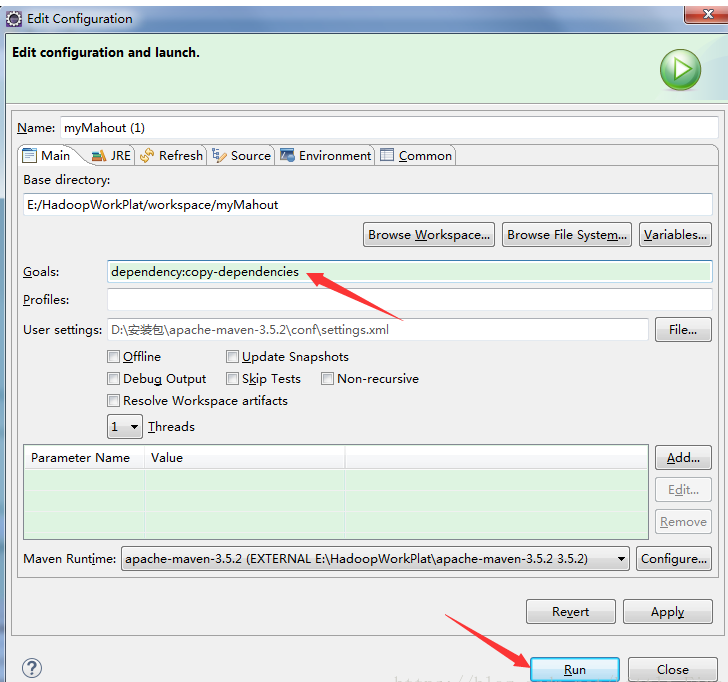Open the Refresh tab

point(171,156)
